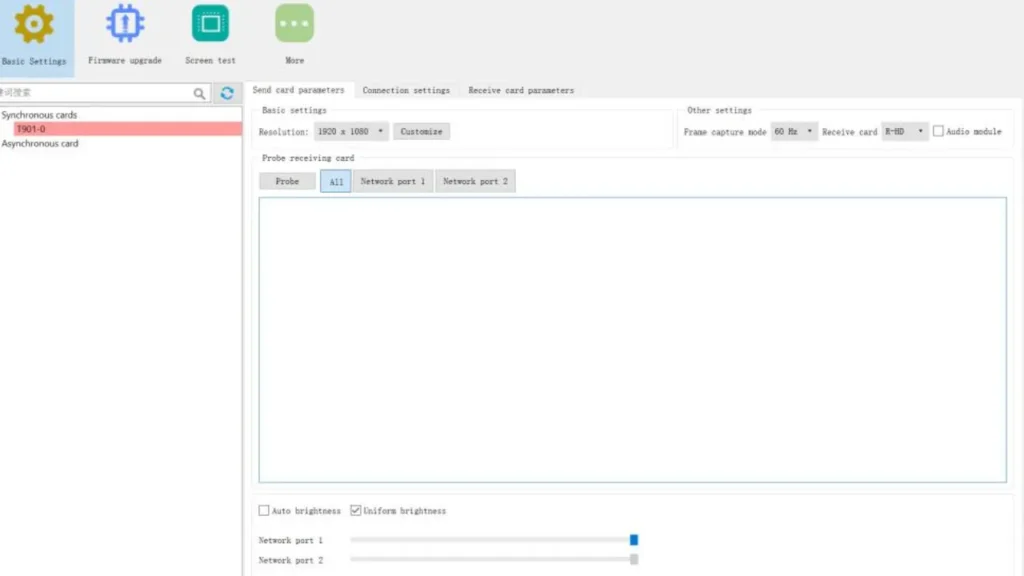Click the Probe button
Screen dimensions: 1024x576
287,181
